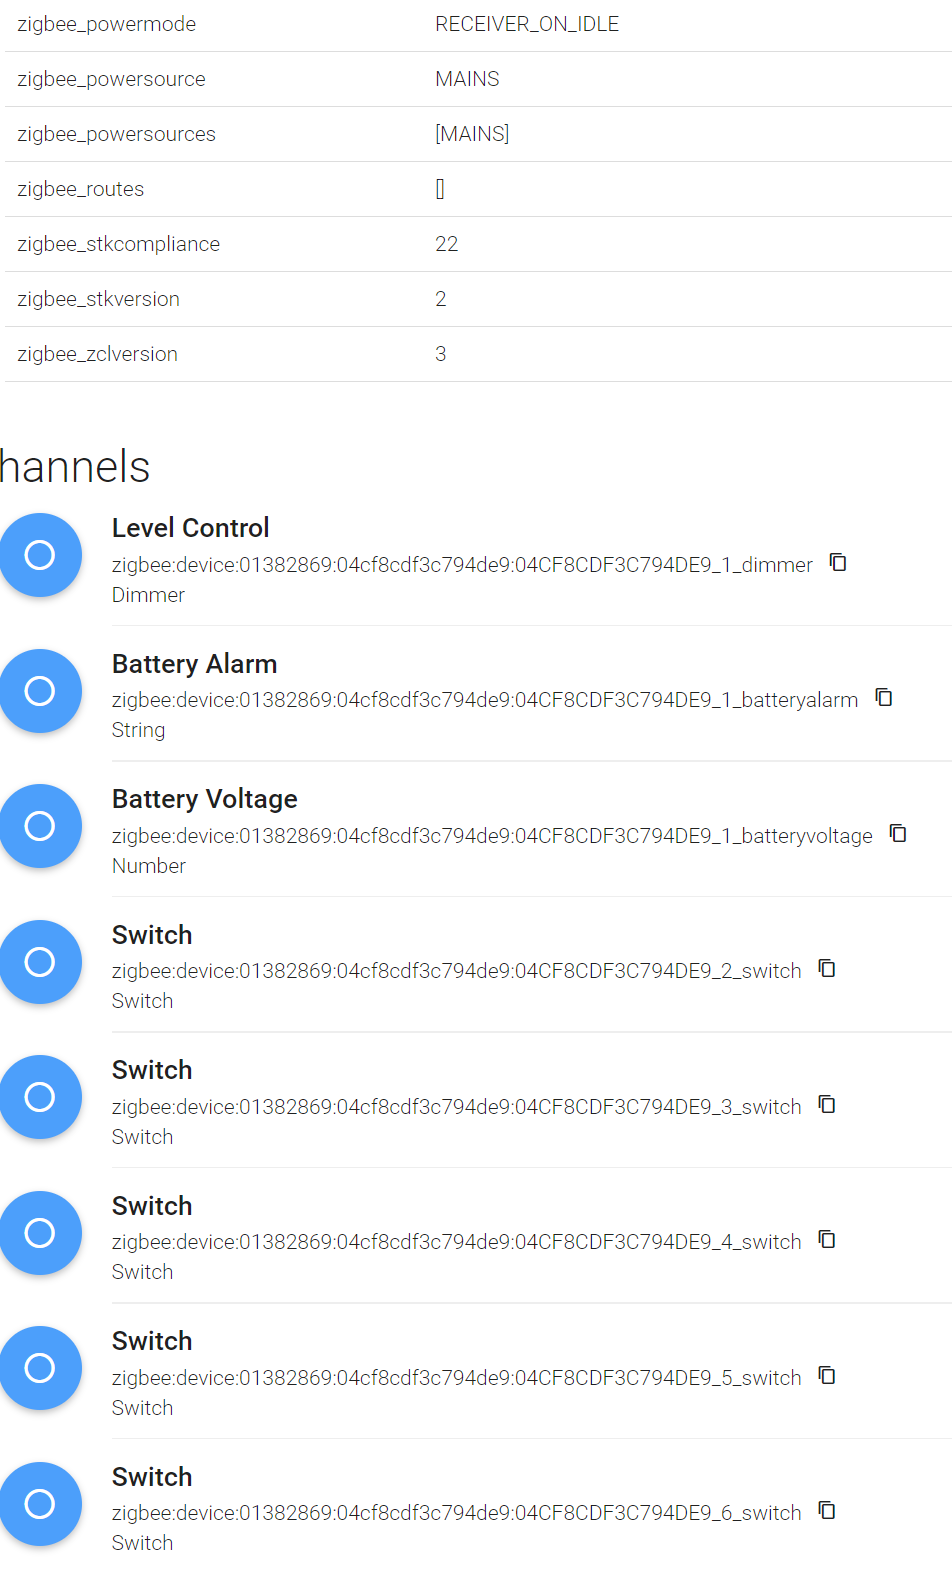This screenshot has height=1581, width=952.
Task: Select the blue circle for the 6_switch channel
Action: pos(40,1504)
